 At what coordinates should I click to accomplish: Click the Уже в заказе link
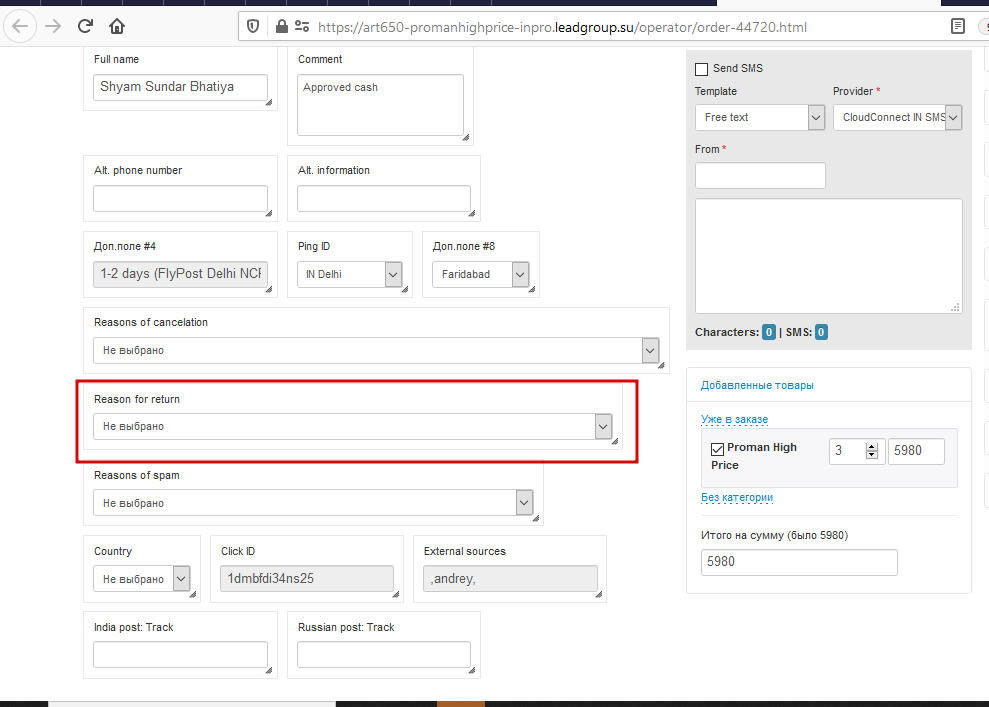[734, 419]
